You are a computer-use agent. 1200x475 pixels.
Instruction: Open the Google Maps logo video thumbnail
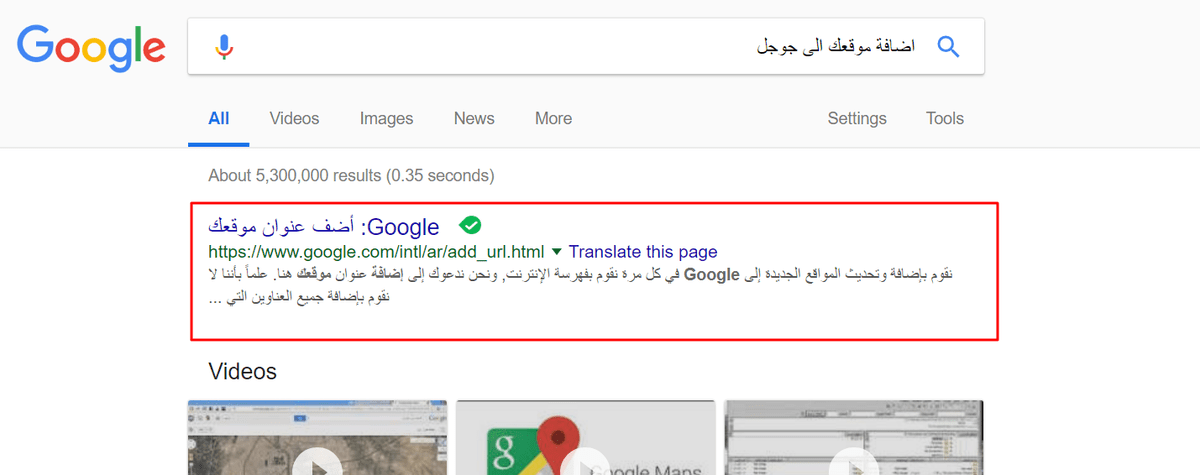[585, 440]
